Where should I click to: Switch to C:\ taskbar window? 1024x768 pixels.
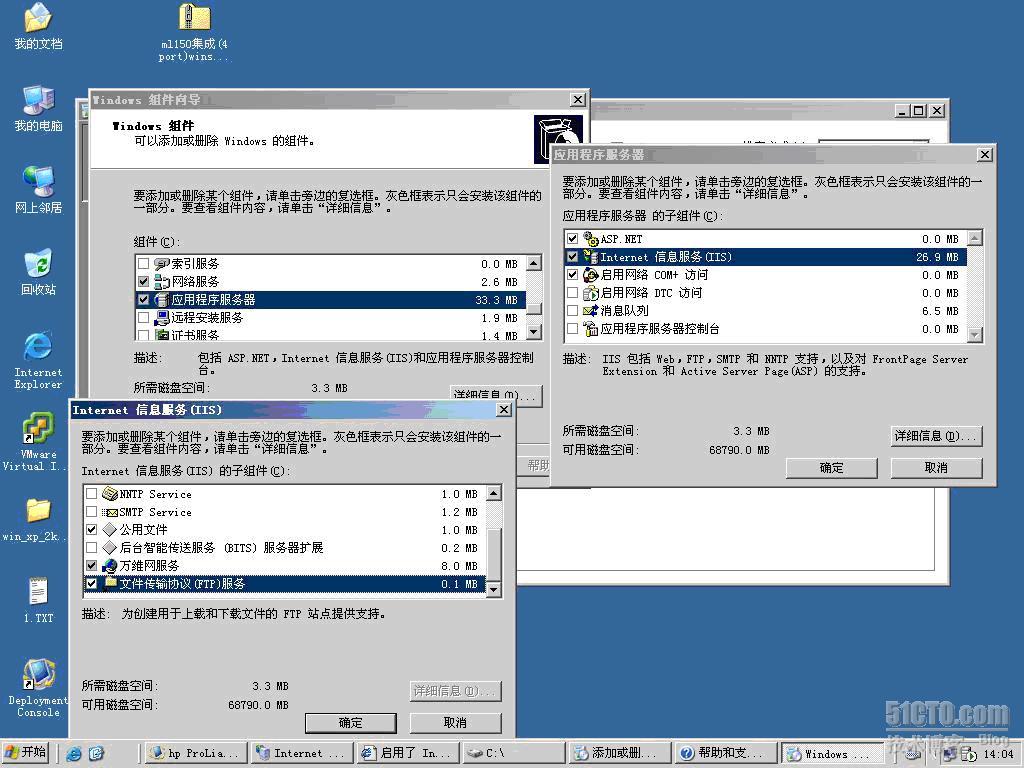[513, 753]
